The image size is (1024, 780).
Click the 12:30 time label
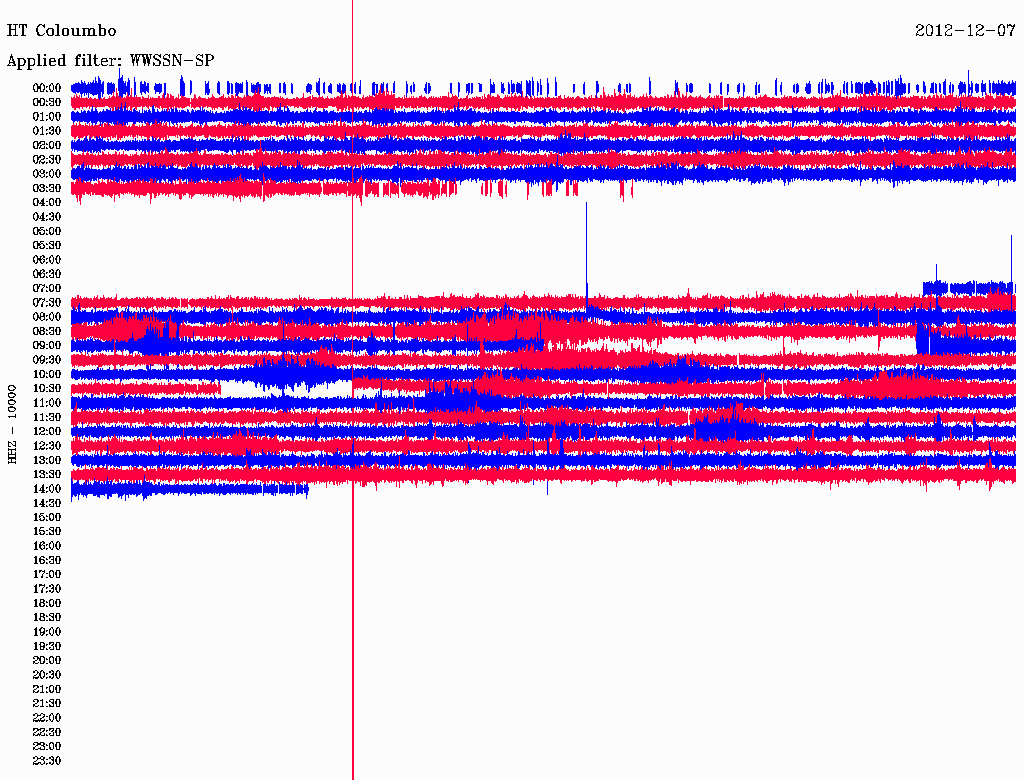coord(47,446)
